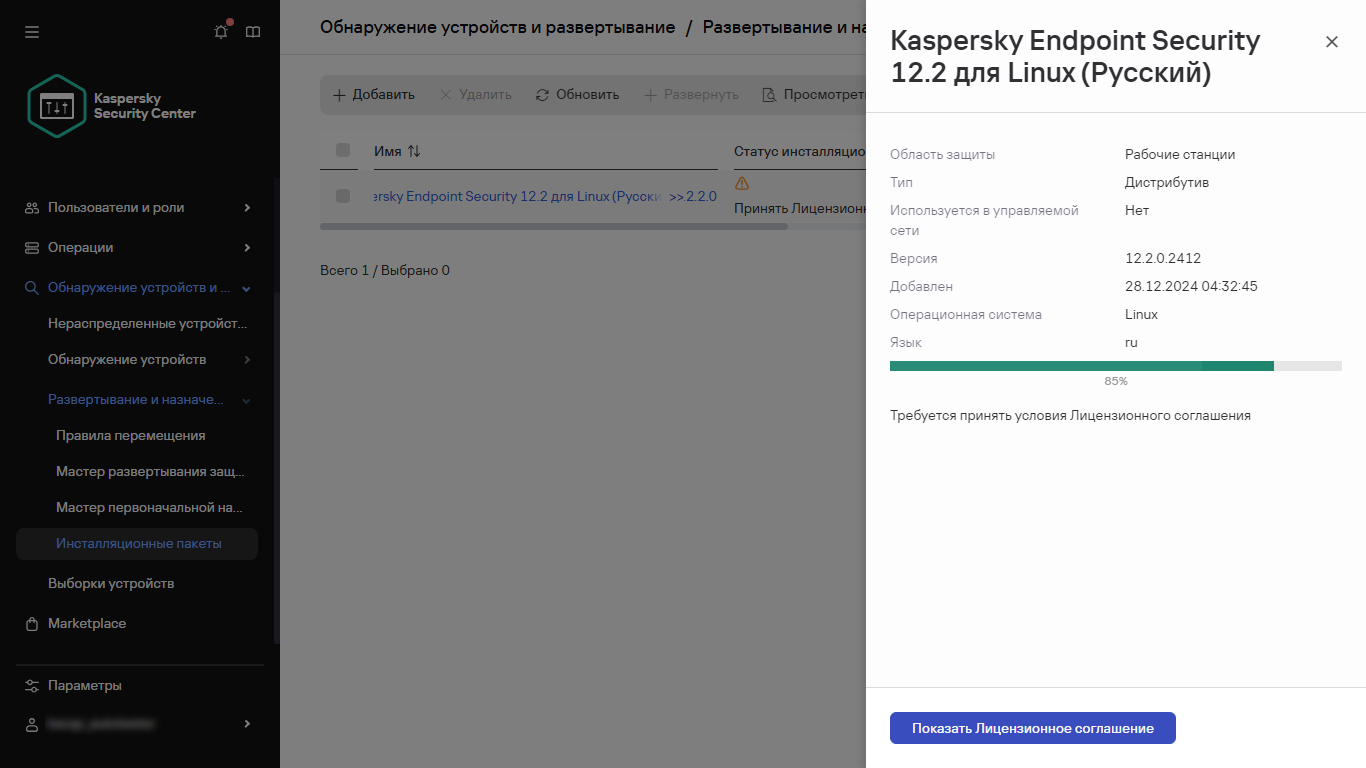The height and width of the screenshot is (768, 1366).
Task: Expand the Пользователи и роли section
Action: 245,207
